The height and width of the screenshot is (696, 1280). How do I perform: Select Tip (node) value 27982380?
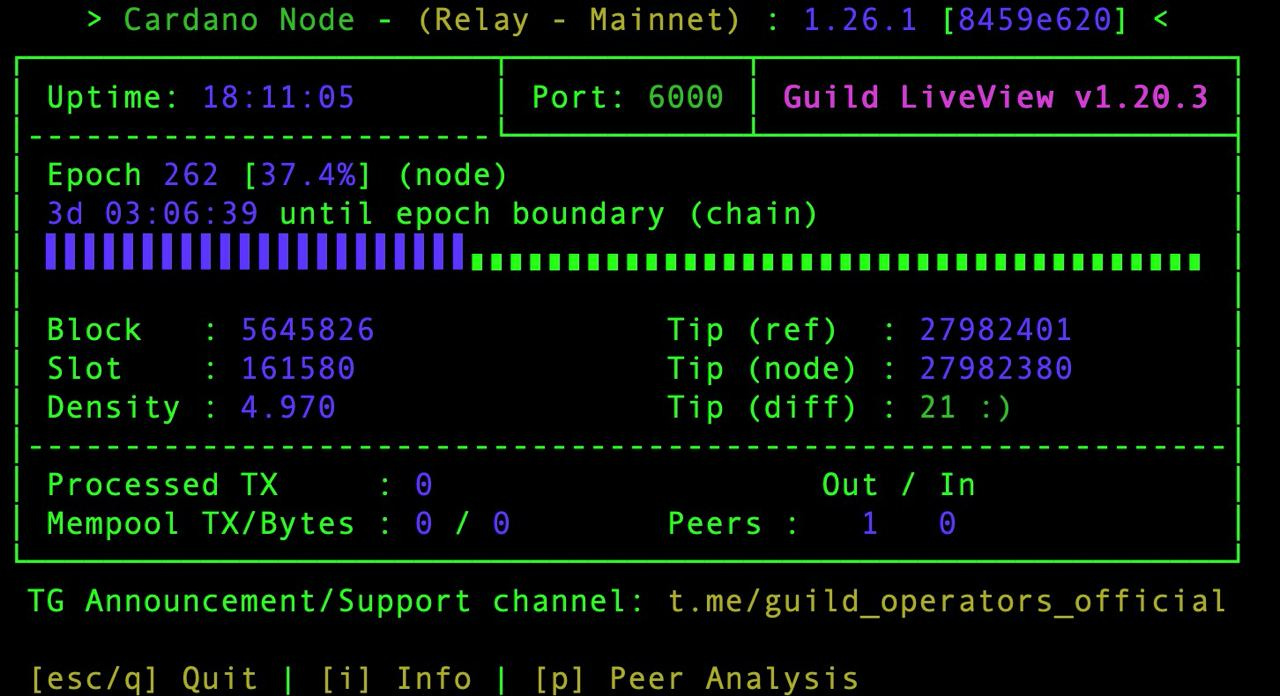pyautogui.click(x=996, y=369)
